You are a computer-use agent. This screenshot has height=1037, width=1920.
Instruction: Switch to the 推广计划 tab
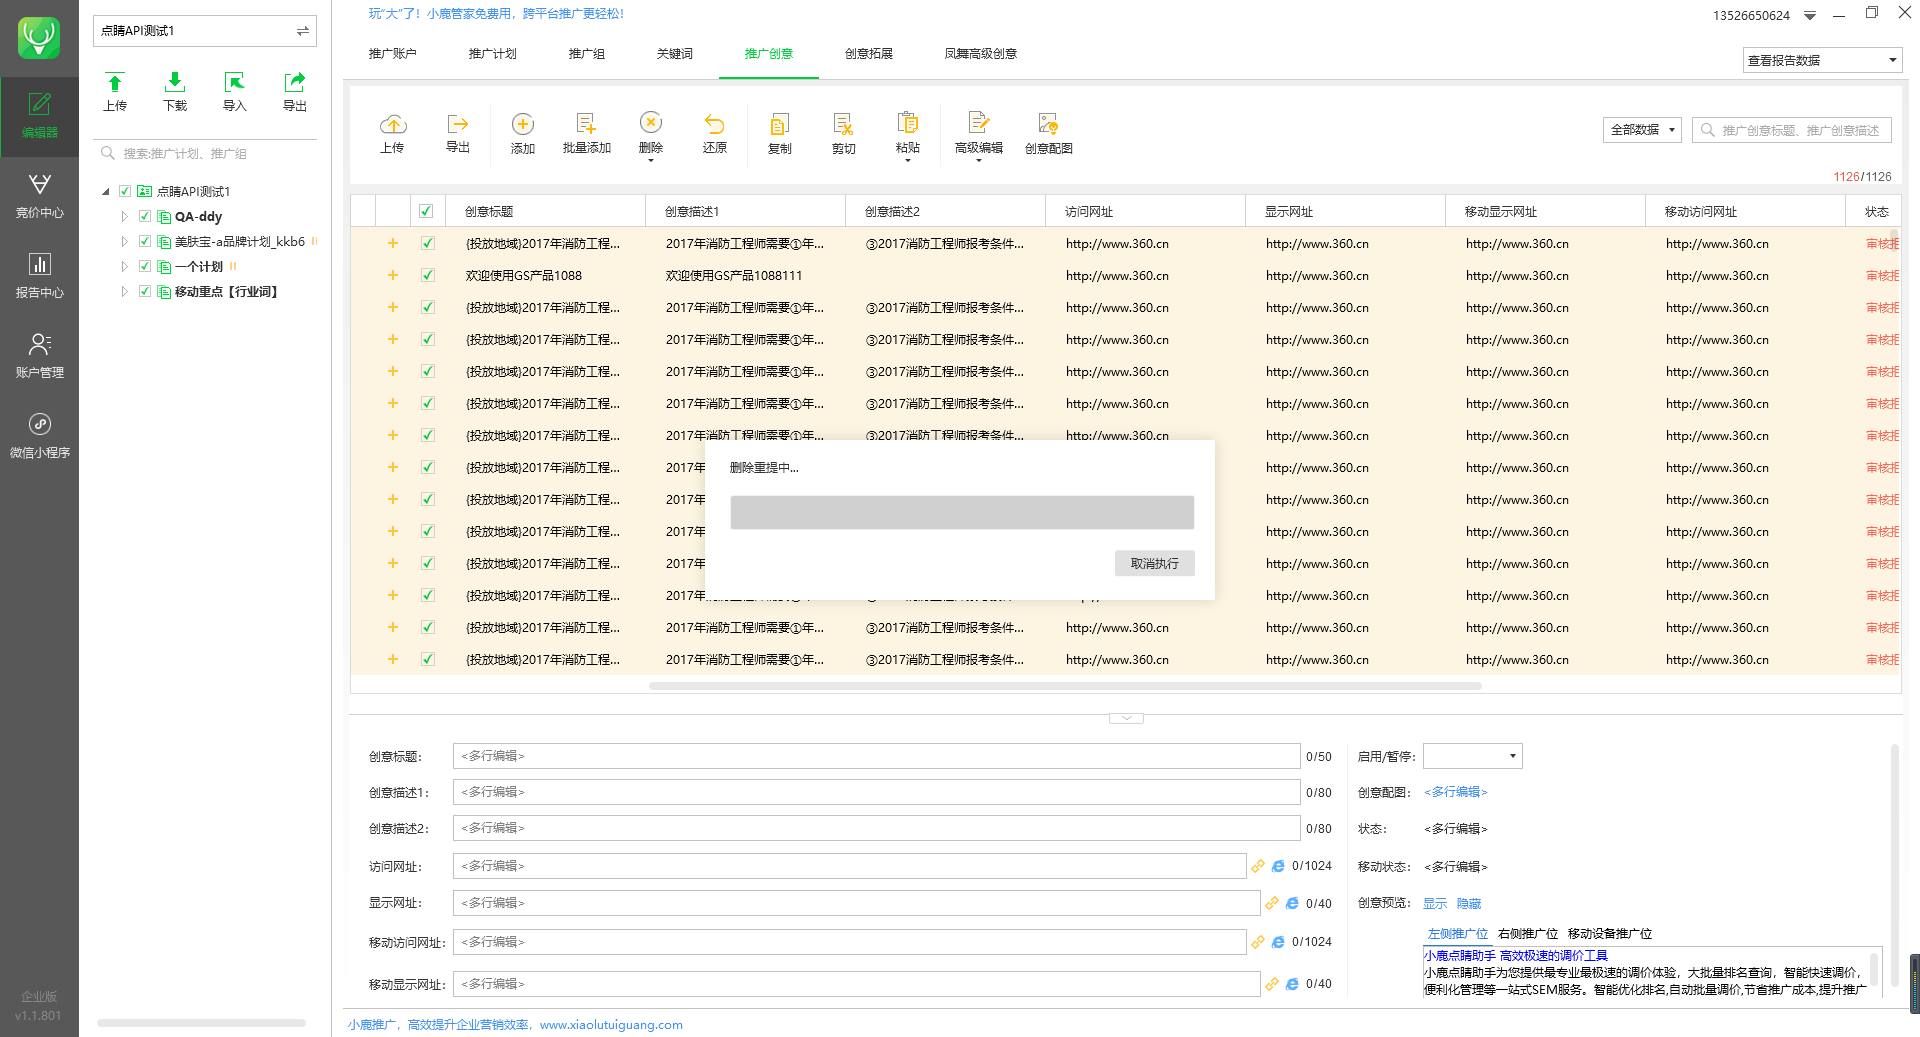pos(492,54)
